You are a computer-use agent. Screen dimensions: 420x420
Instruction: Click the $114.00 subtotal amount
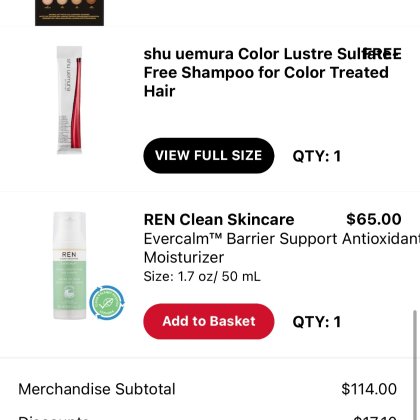(369, 389)
